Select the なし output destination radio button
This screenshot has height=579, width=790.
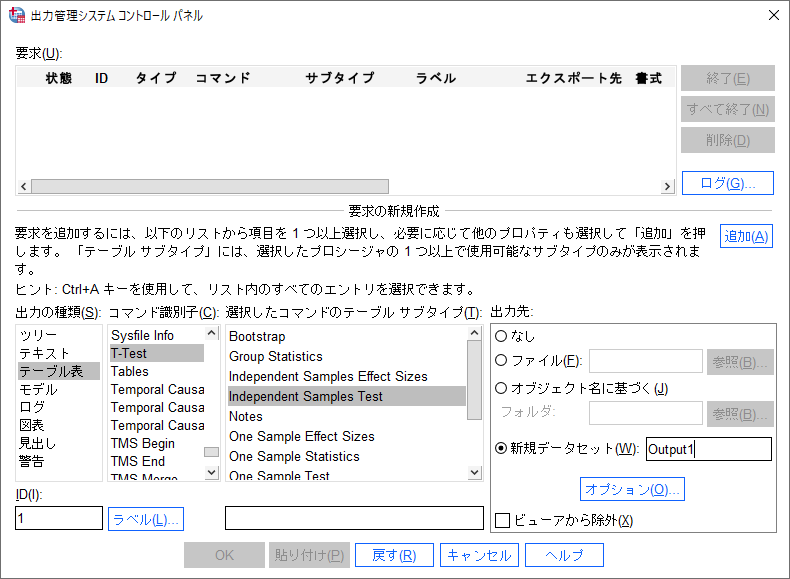pos(501,336)
